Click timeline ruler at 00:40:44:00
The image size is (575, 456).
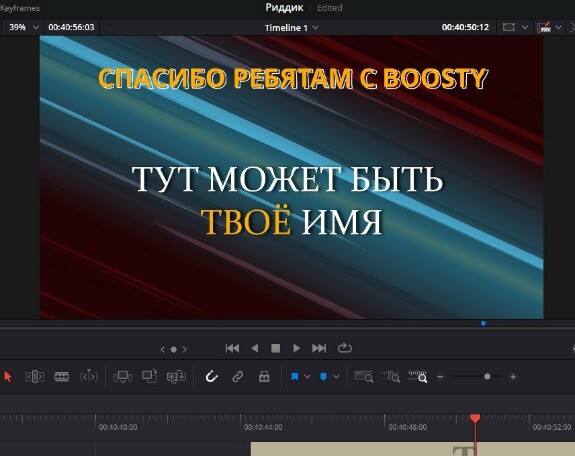[x=263, y=427]
